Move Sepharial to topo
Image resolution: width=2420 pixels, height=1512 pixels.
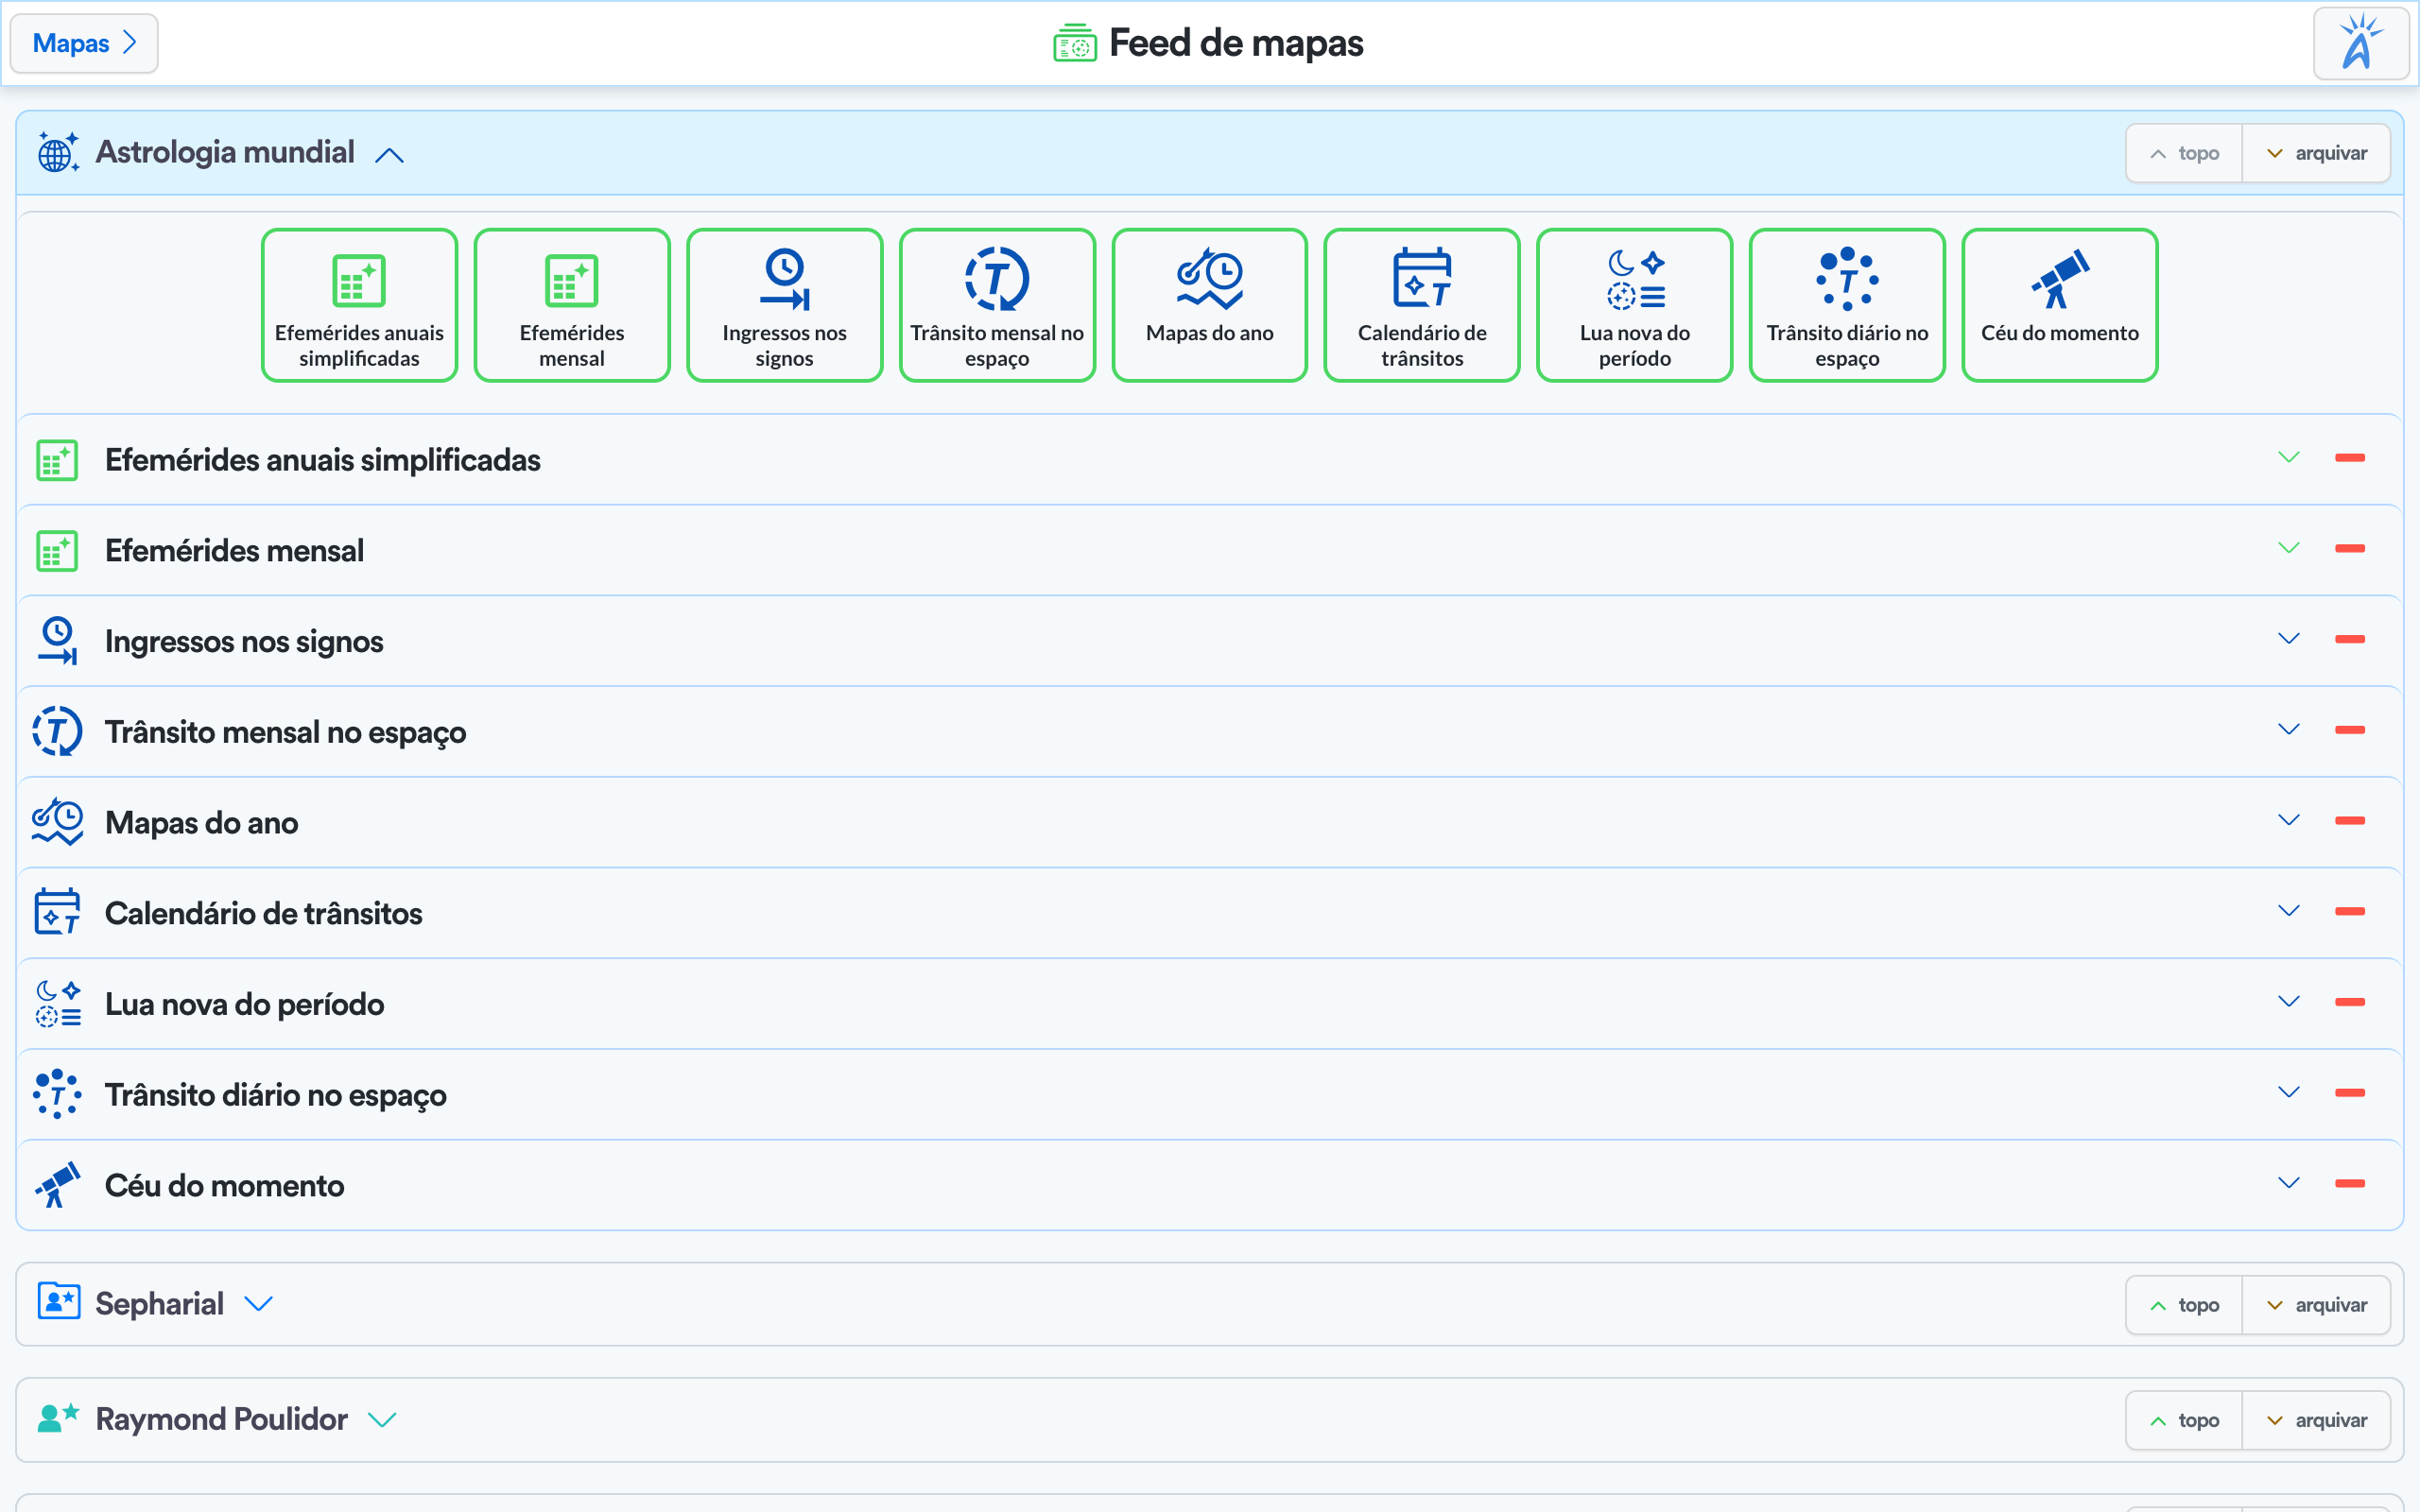(x=2184, y=1305)
